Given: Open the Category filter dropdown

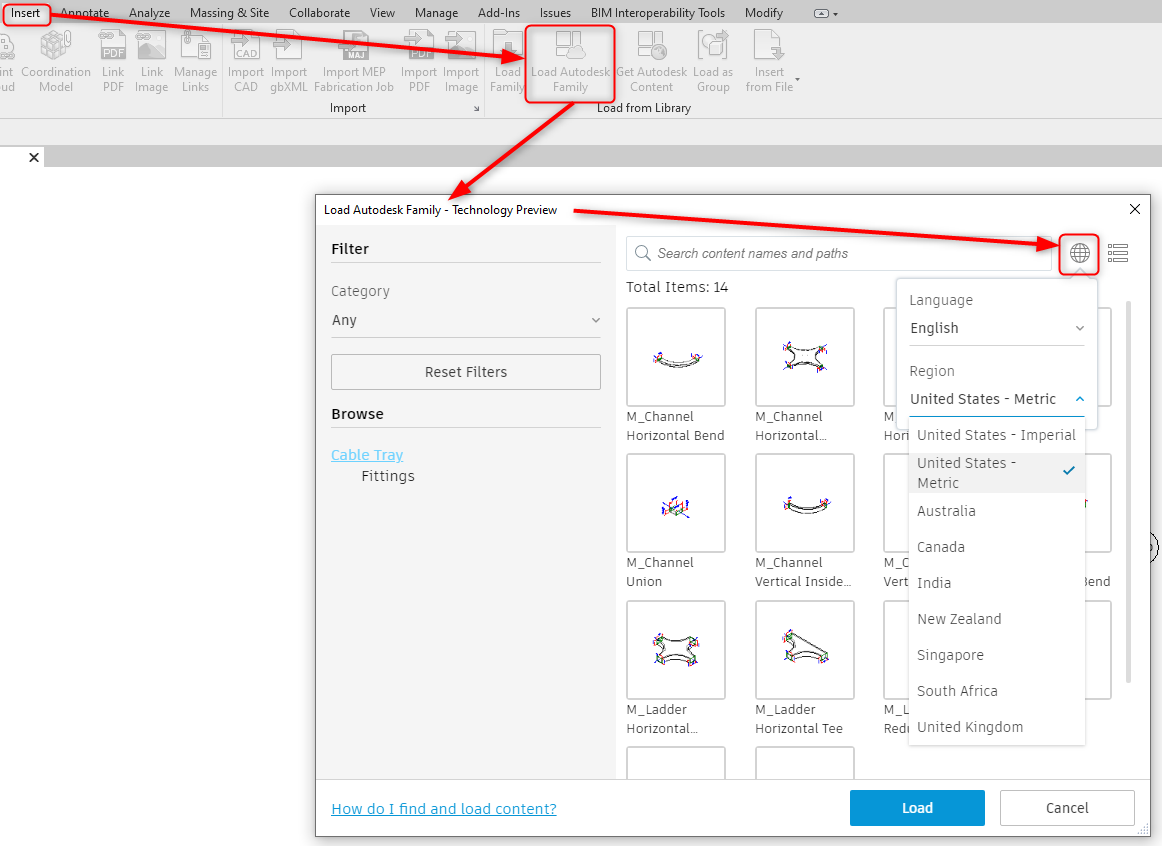Looking at the screenshot, I should click(465, 320).
